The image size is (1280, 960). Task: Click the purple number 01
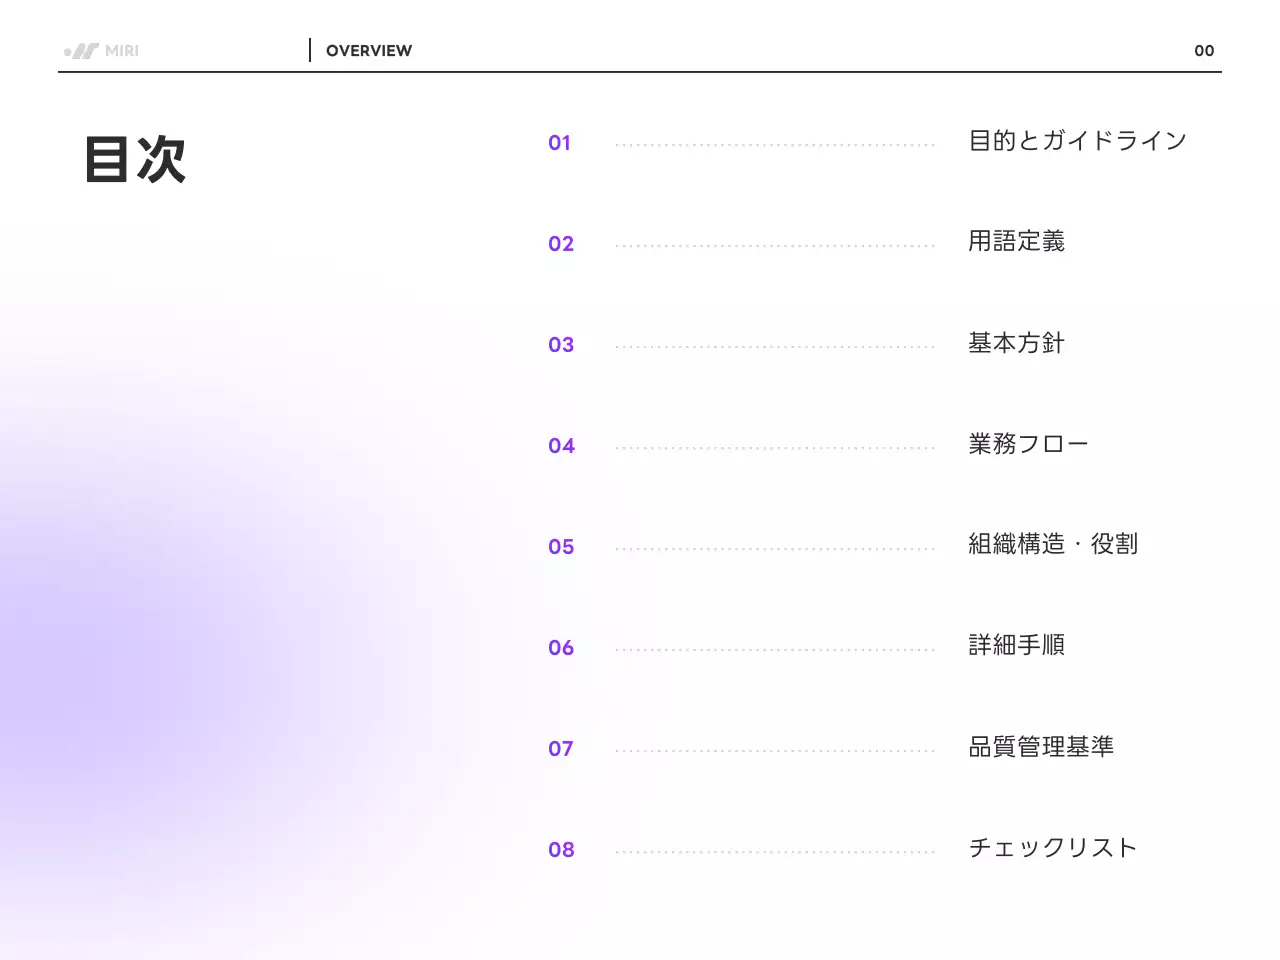[559, 143]
